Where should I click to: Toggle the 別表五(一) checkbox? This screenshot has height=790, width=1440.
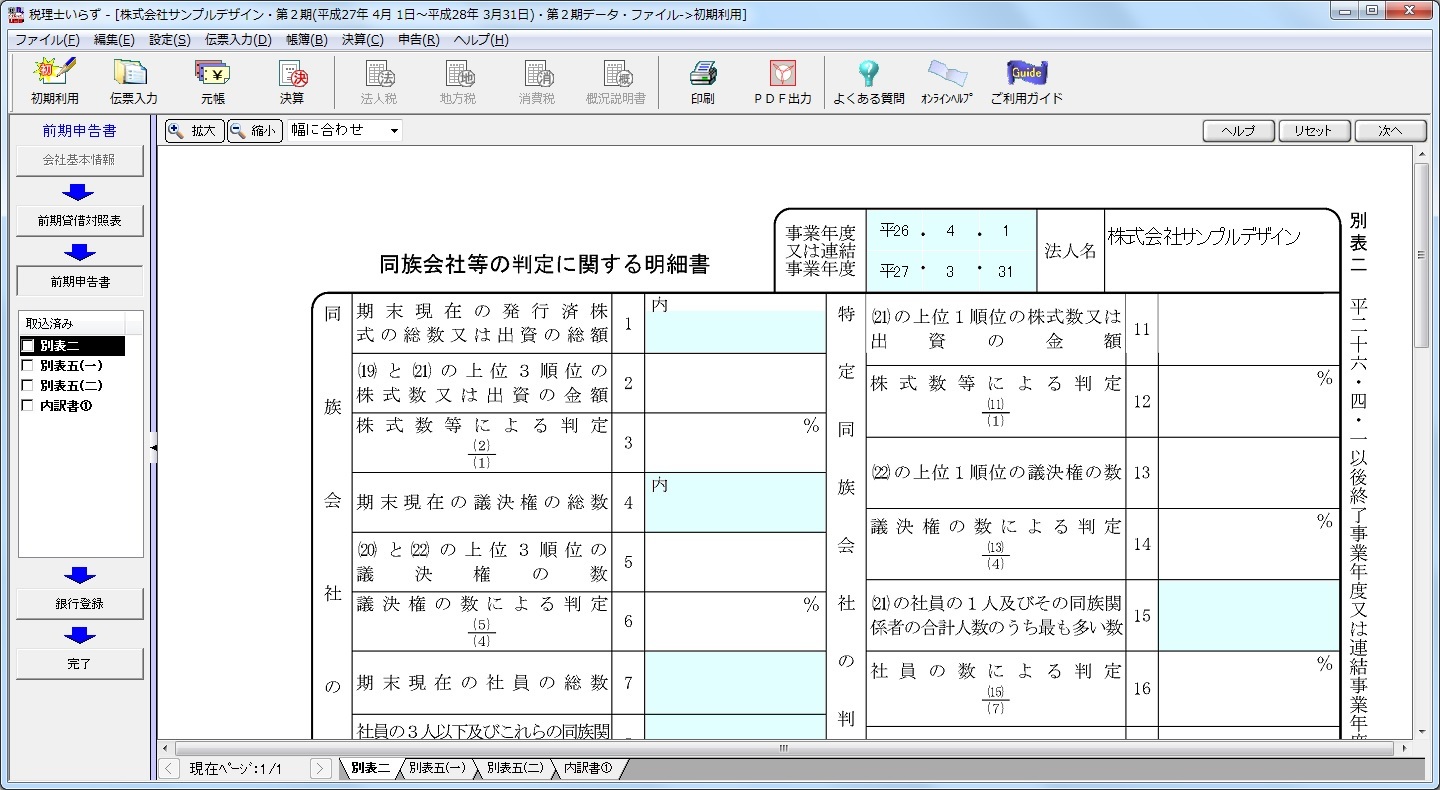coord(28,366)
